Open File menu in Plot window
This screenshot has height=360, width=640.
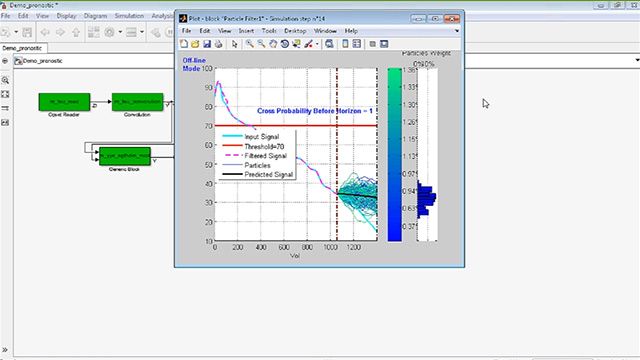pyautogui.click(x=187, y=31)
